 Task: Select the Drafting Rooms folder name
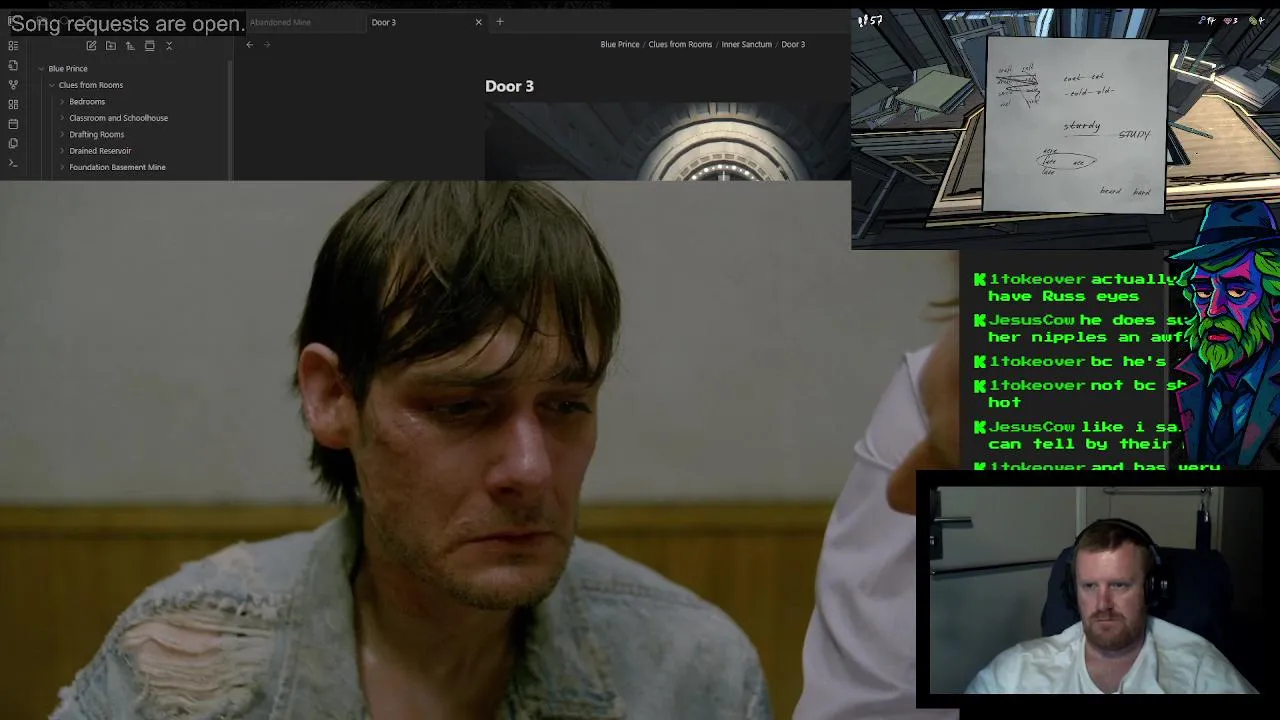(97, 134)
